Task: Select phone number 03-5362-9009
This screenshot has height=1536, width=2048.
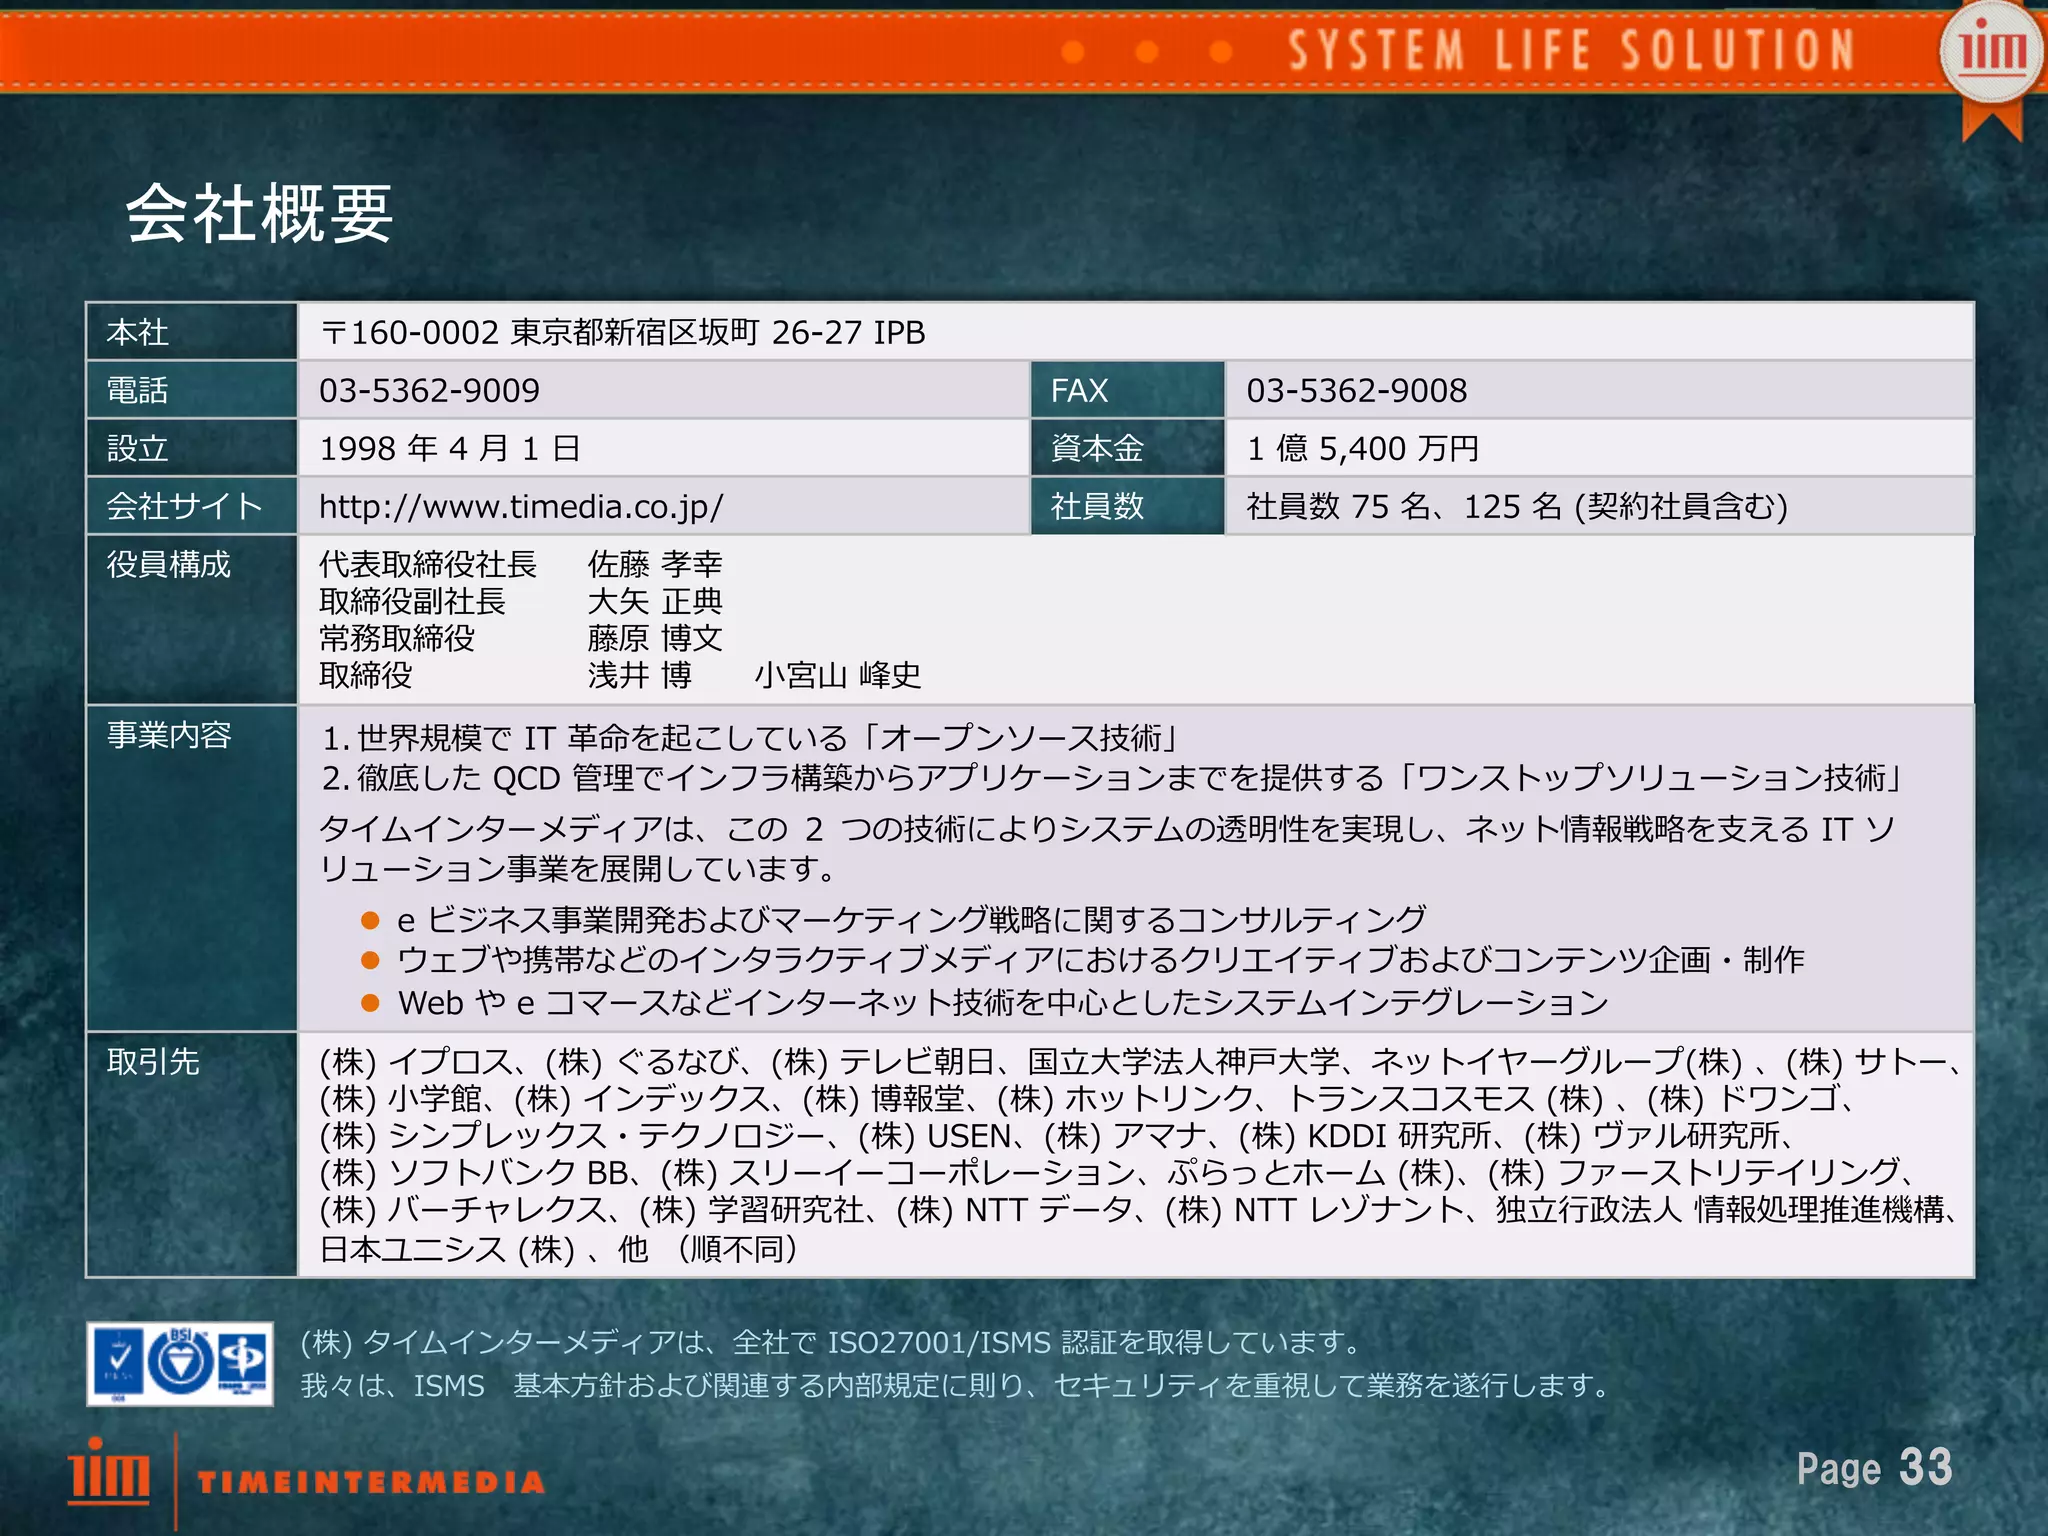Action: (x=429, y=390)
